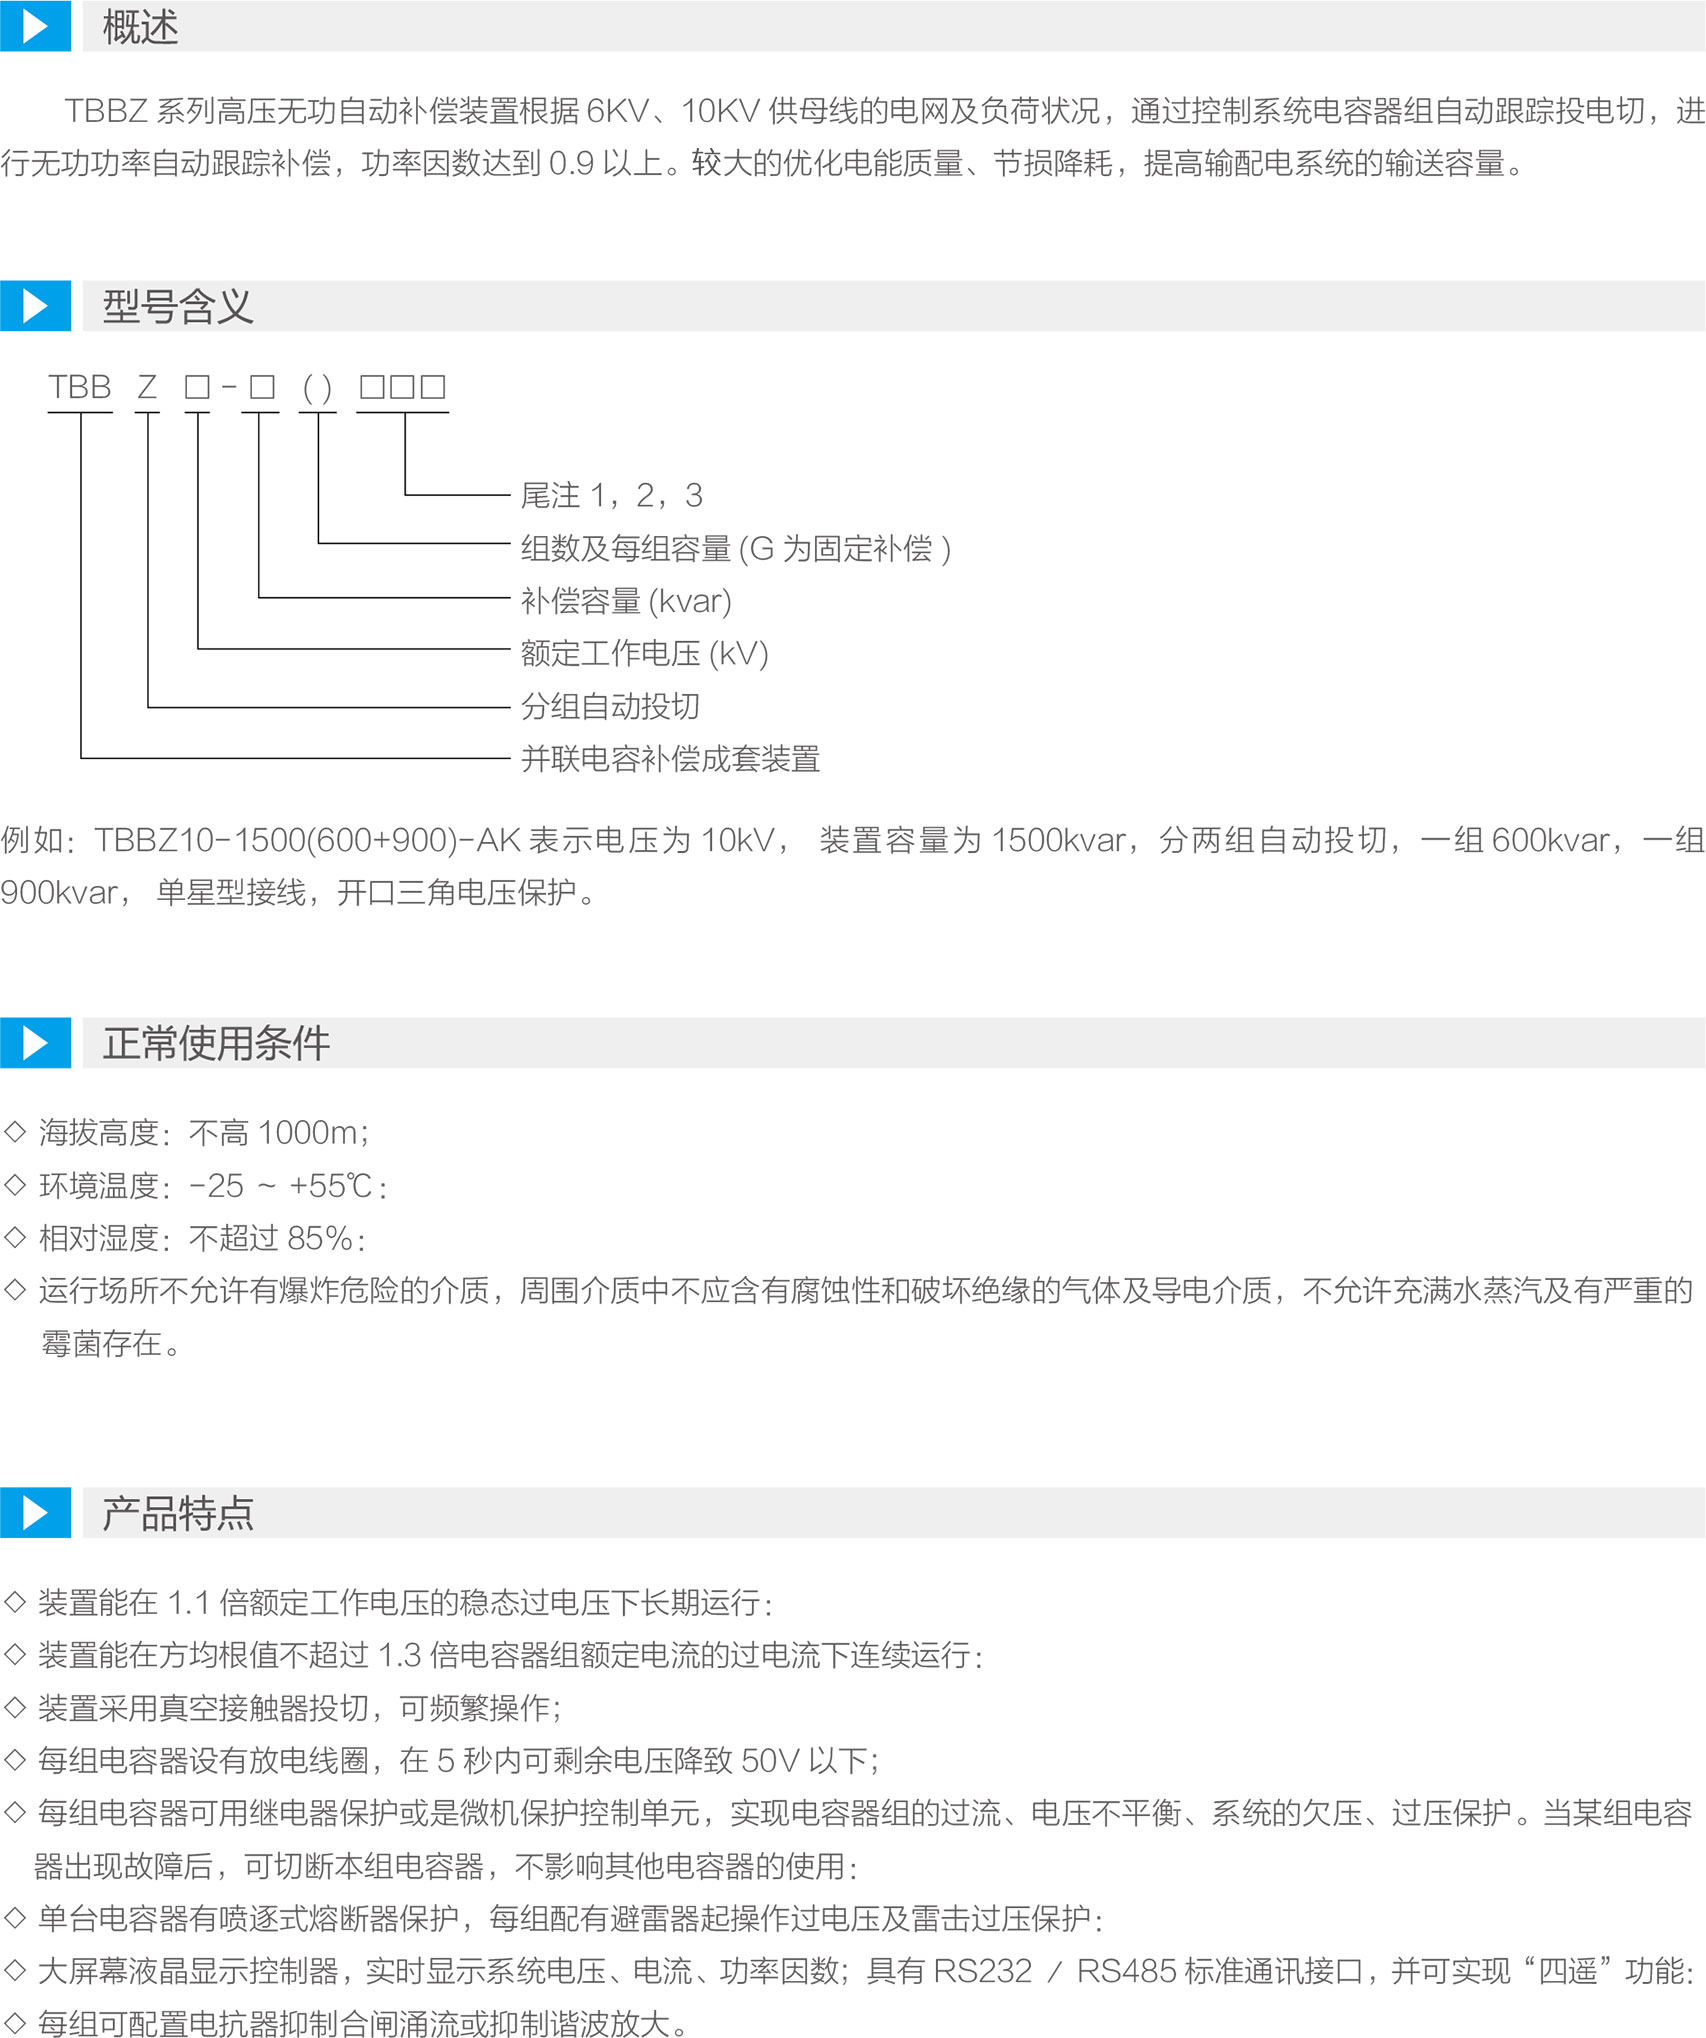Click the blue arrow icon beside 型号含义
Viewport: 1706px width, 2038px height.
click(35, 306)
